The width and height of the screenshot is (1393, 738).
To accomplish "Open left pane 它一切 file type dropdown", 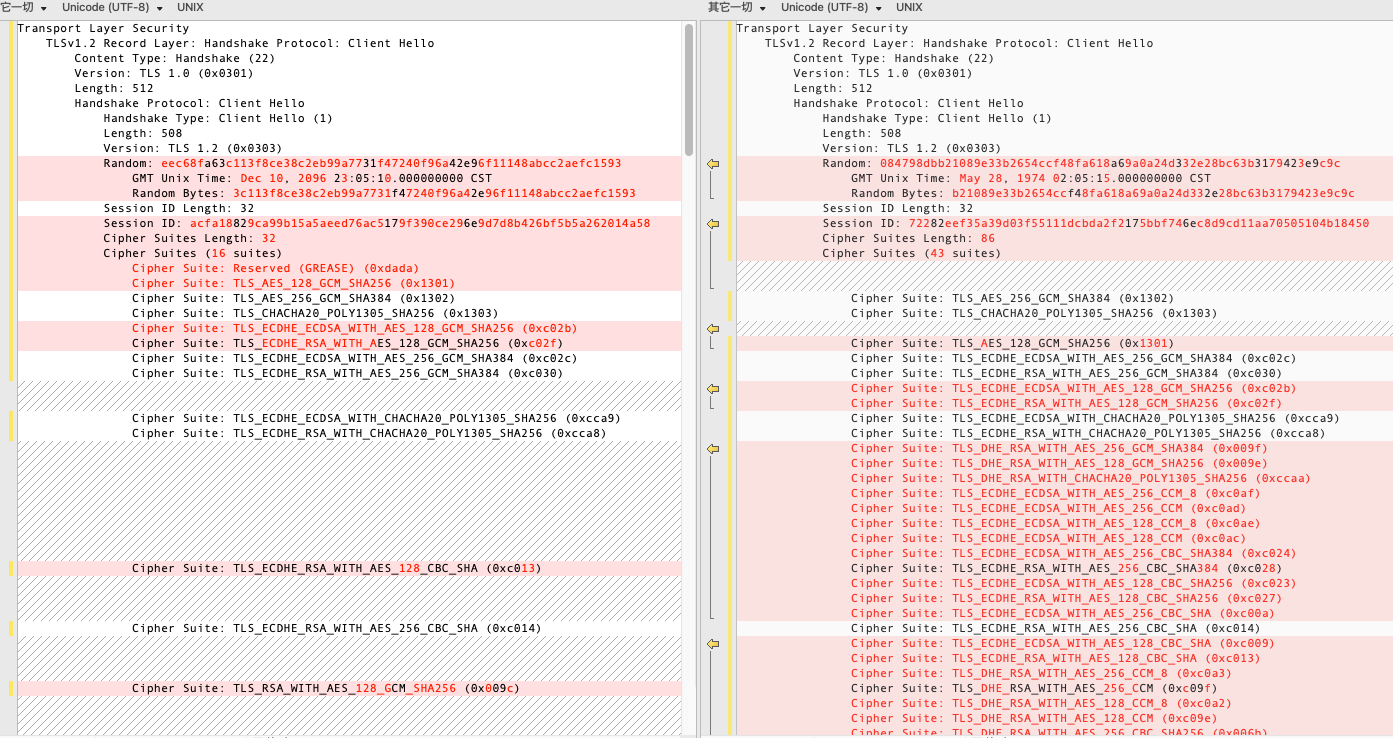I will point(24,7).
